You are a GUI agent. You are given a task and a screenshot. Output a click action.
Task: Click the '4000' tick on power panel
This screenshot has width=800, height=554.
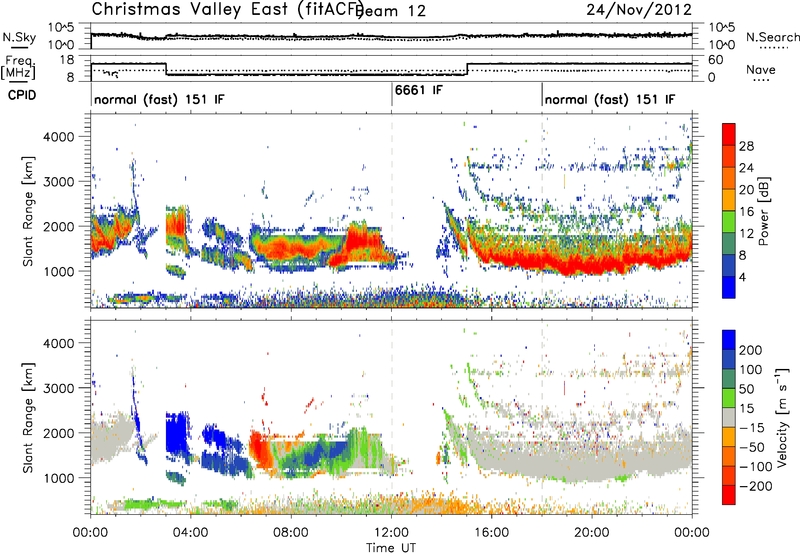(59, 137)
